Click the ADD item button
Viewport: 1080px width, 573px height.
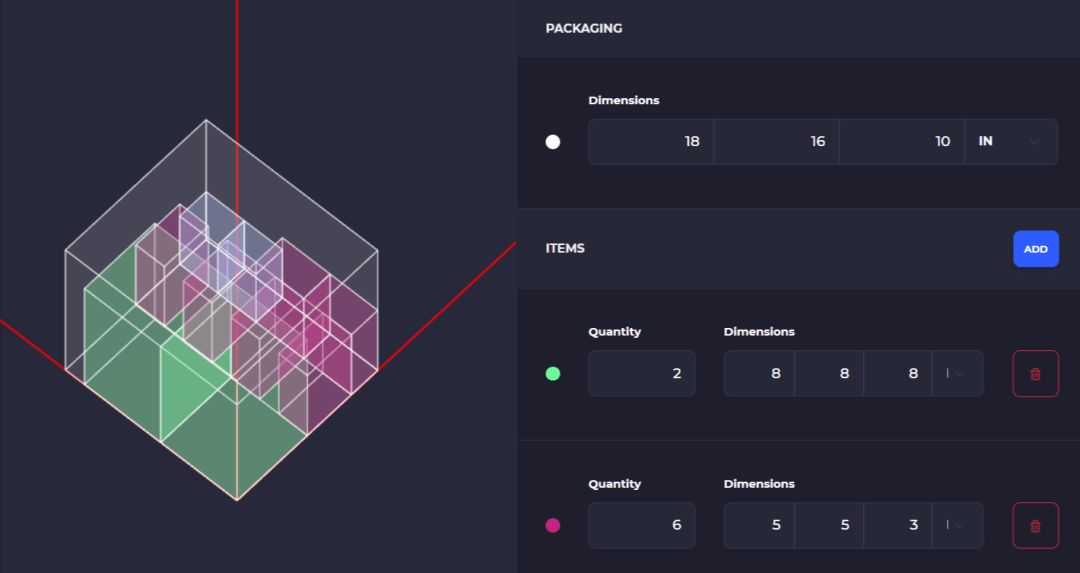(1035, 249)
